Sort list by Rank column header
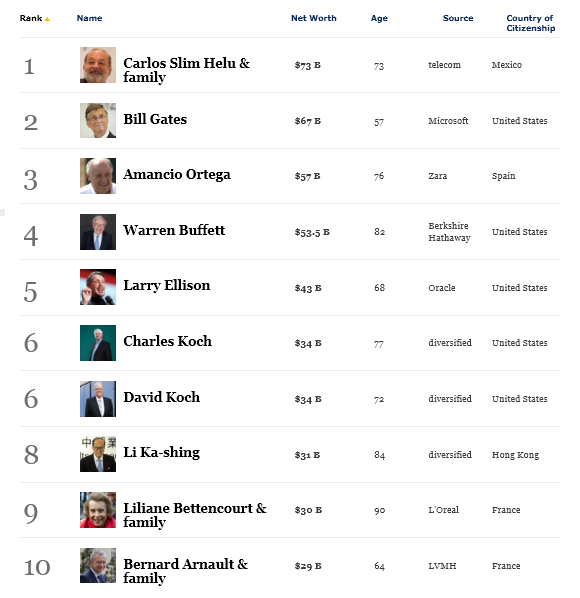Image resolution: width=580 pixels, height=598 pixels. pos(31,18)
